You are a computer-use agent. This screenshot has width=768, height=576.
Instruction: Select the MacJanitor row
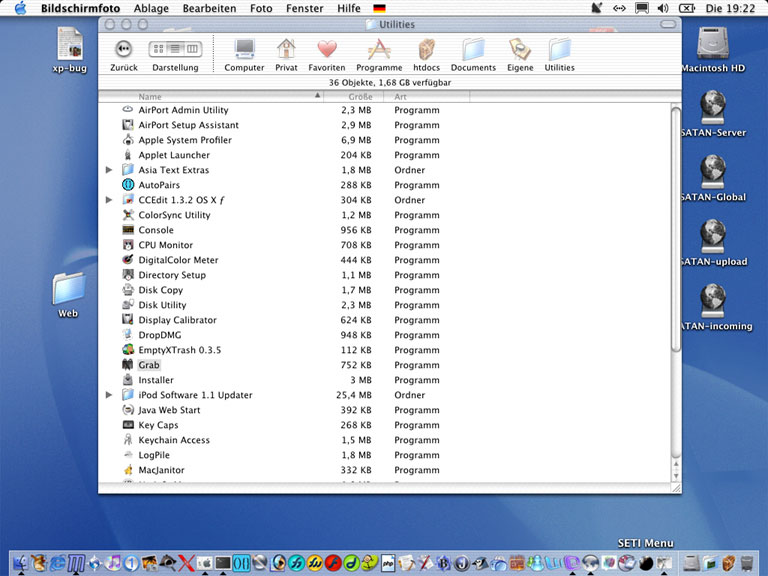coord(384,470)
